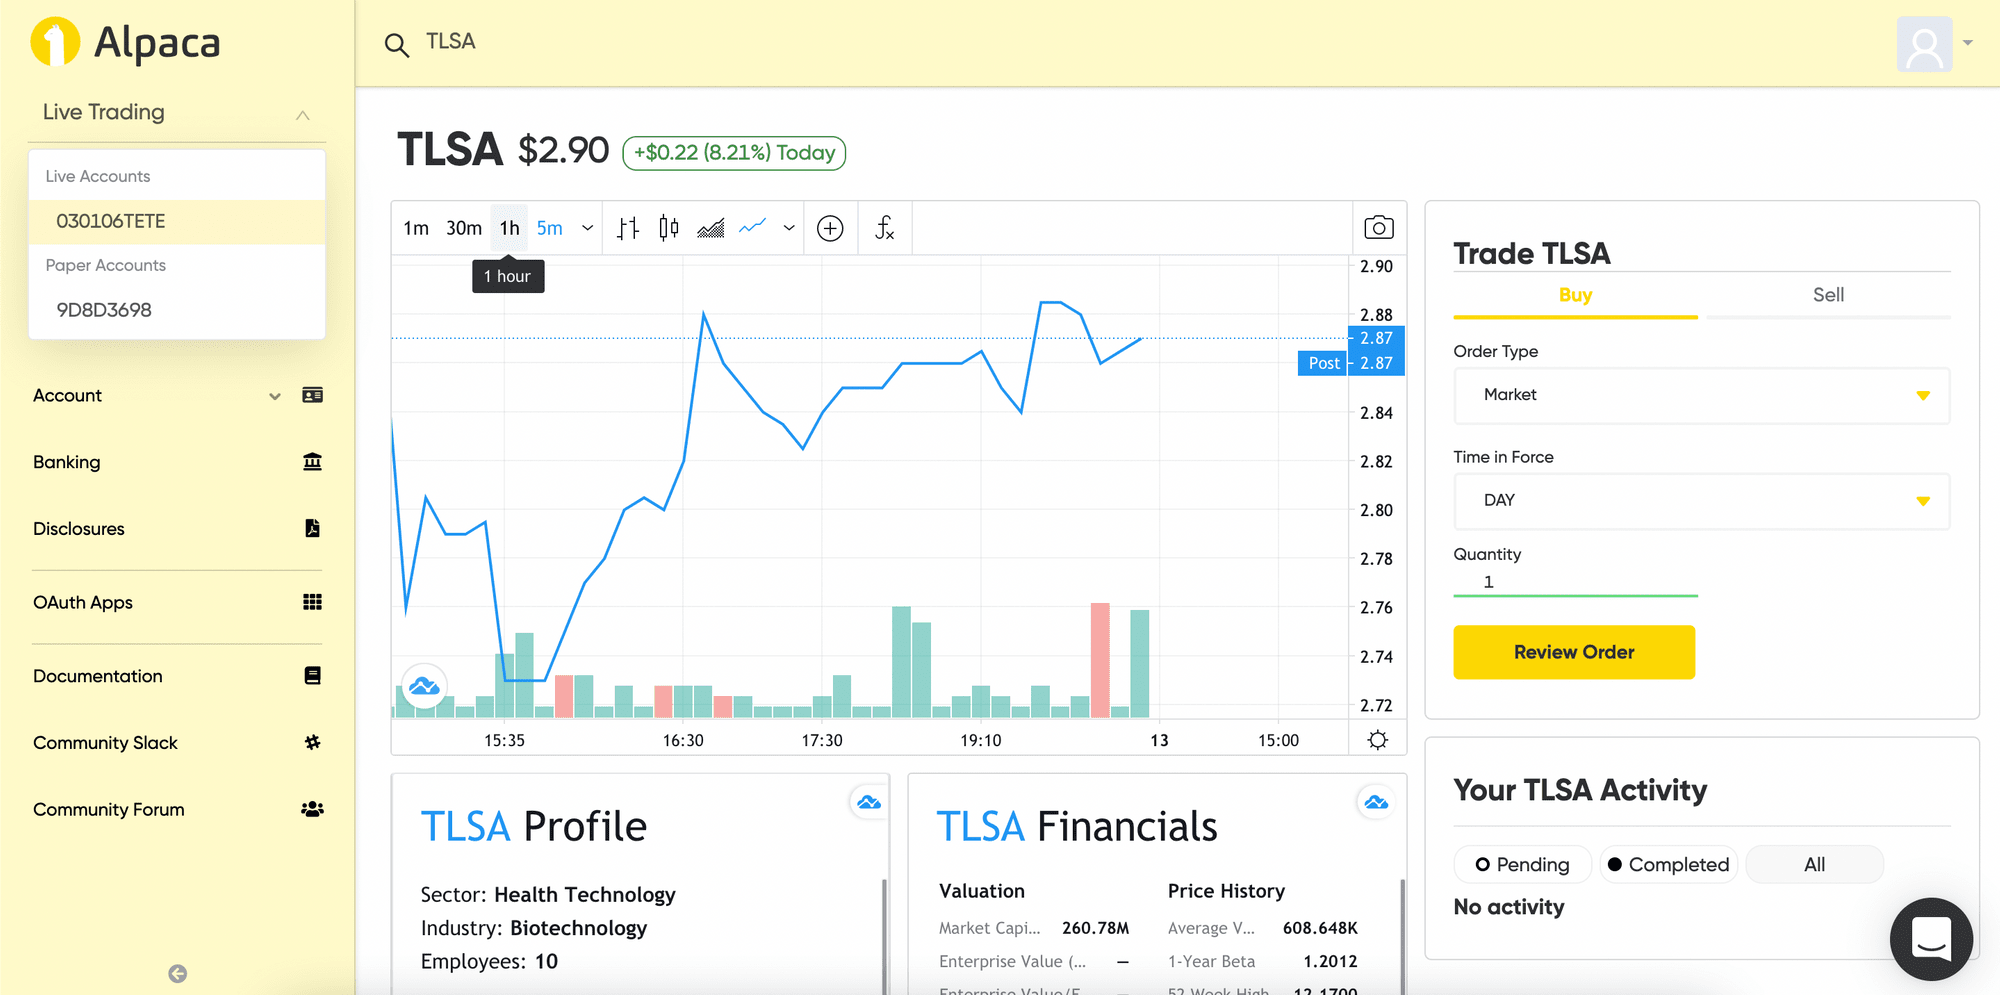
Task: Click the Biotechnology industry text
Action: pyautogui.click(x=578, y=928)
